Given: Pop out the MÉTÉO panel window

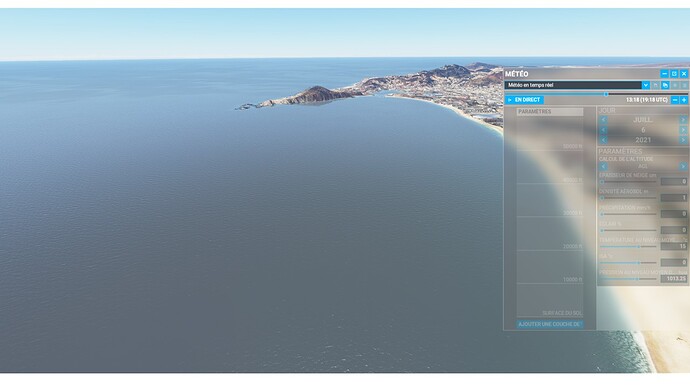Looking at the screenshot, I should pyautogui.click(x=674, y=74).
